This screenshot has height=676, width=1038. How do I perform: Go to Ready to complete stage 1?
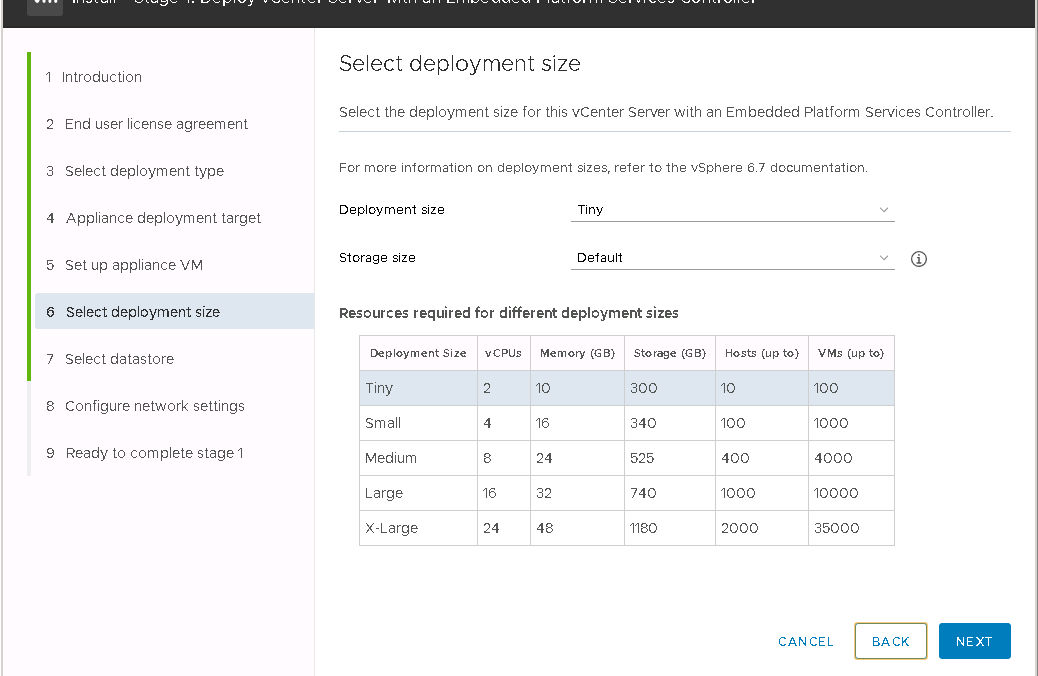point(154,453)
